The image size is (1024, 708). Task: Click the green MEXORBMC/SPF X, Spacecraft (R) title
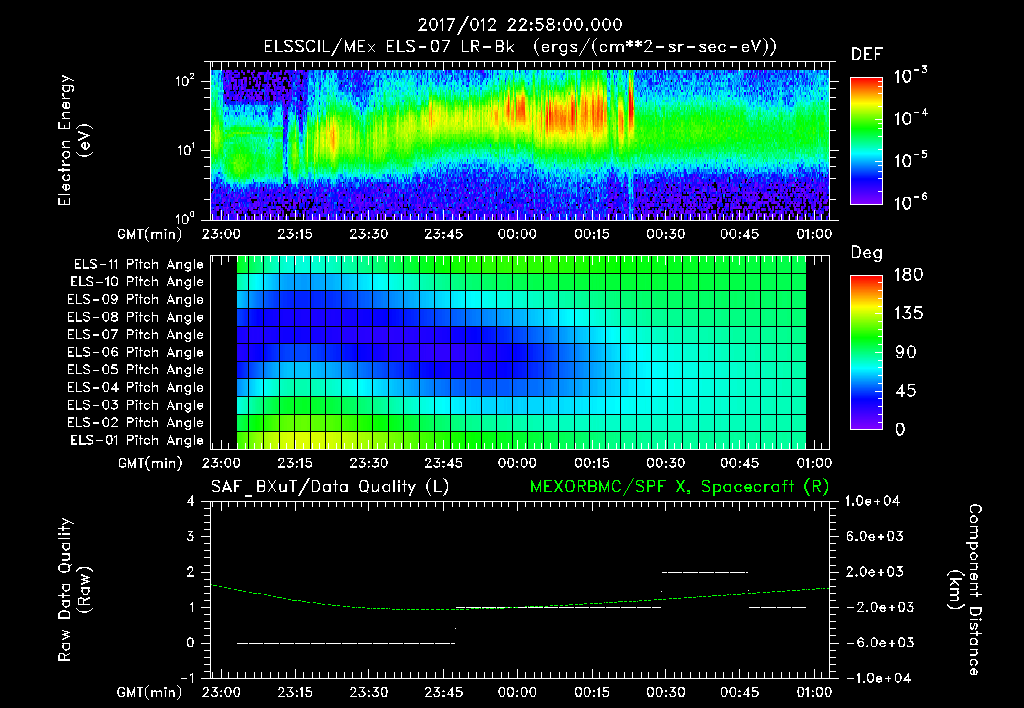679,487
